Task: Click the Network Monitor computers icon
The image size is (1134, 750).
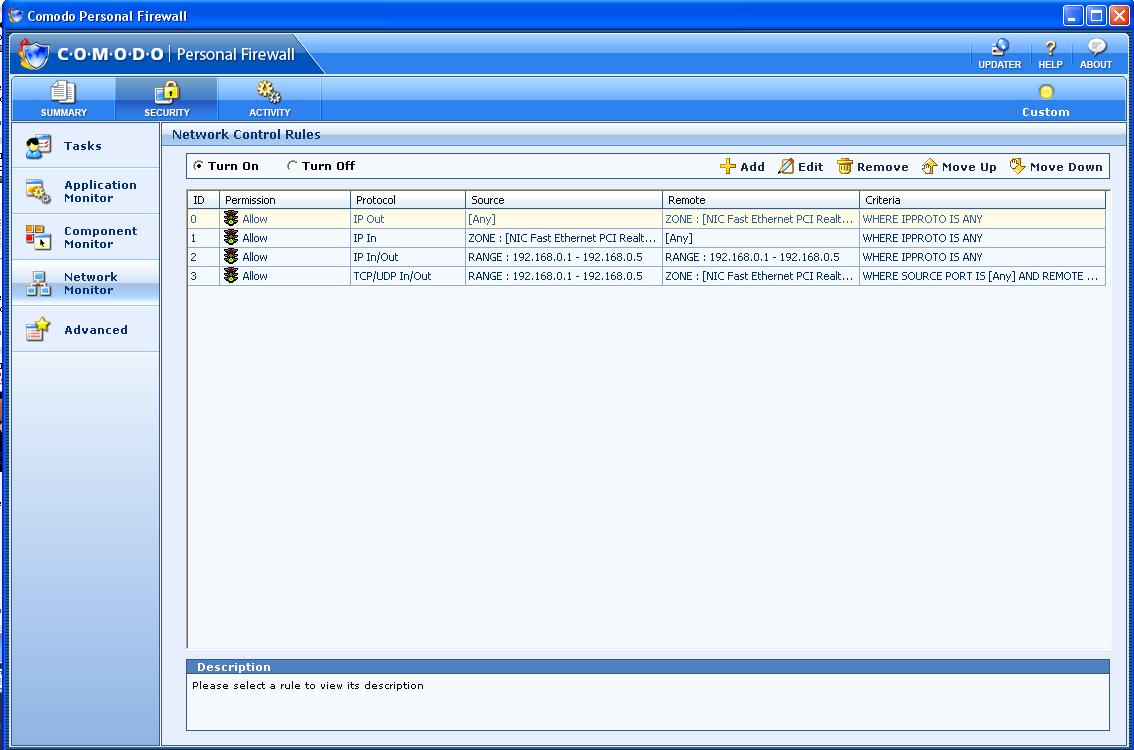Action: coord(38,284)
